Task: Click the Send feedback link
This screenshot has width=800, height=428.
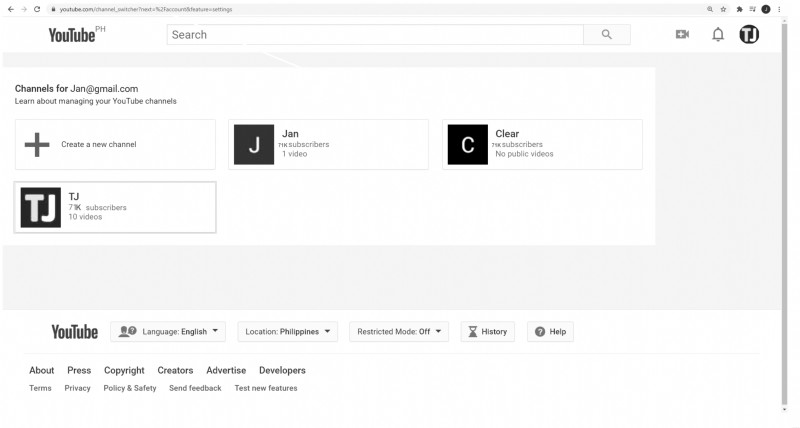Action: click(x=195, y=388)
